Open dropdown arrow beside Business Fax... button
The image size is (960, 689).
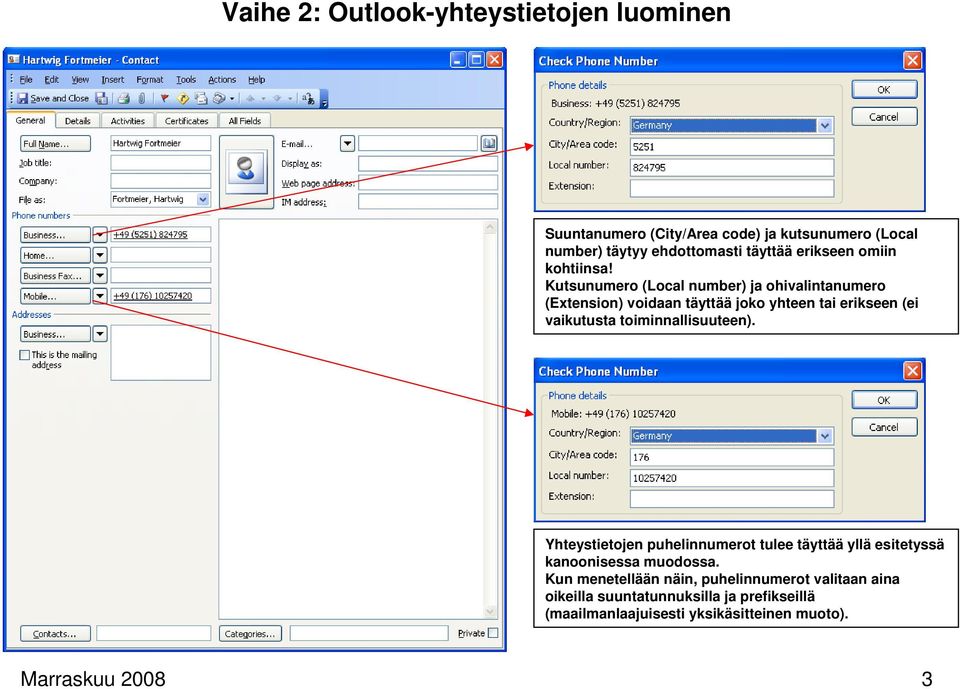100,276
